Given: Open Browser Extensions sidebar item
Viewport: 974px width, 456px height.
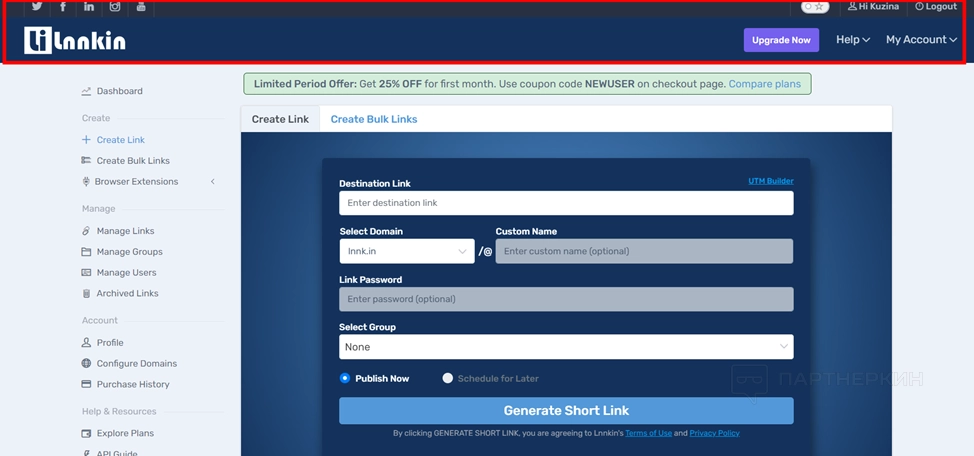Looking at the screenshot, I should [x=136, y=181].
